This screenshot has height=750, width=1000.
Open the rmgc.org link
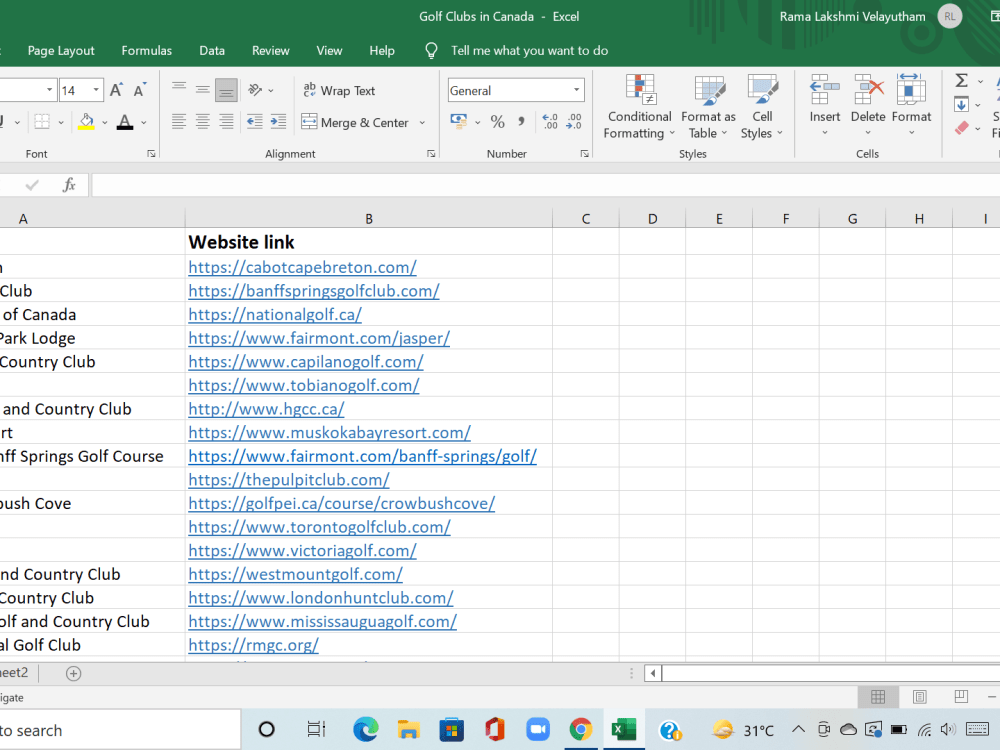253,645
